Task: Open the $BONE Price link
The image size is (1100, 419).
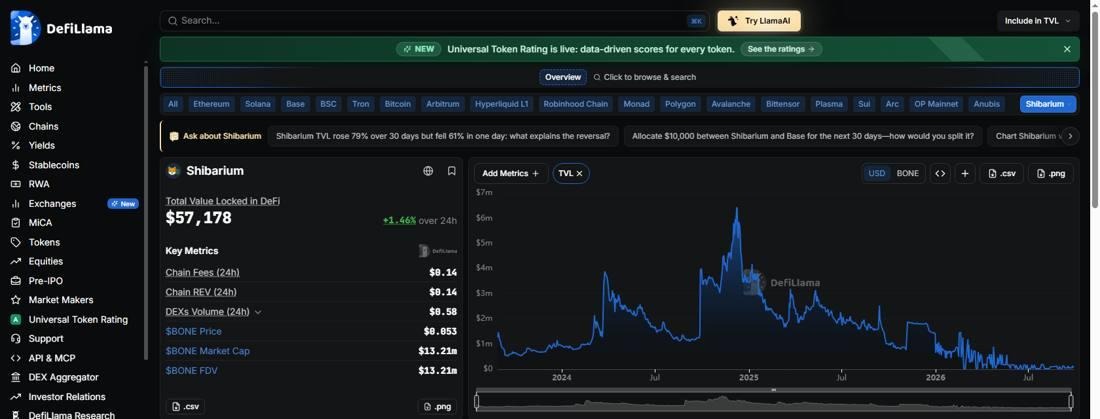Action: tap(194, 331)
